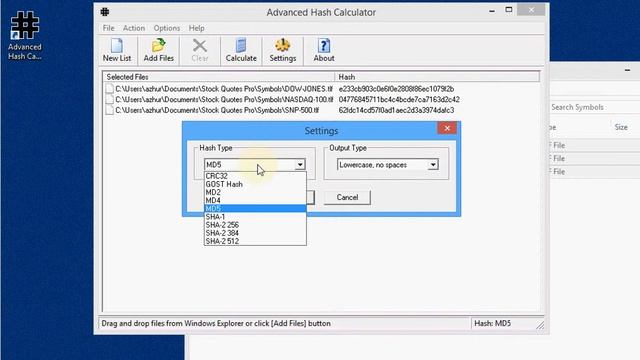Screen dimensions: 640x360
Task: Open the Help menu
Action: pos(196,28)
